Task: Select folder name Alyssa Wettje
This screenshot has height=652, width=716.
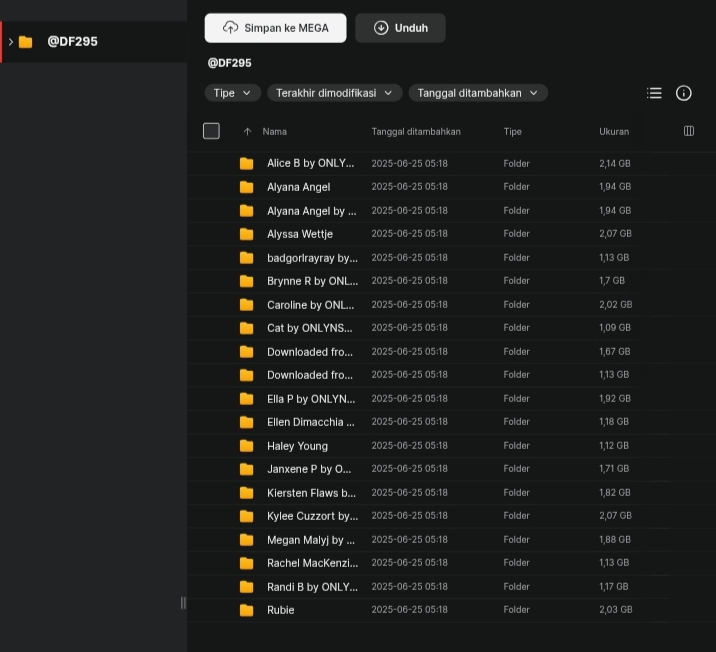Action: click(300, 234)
